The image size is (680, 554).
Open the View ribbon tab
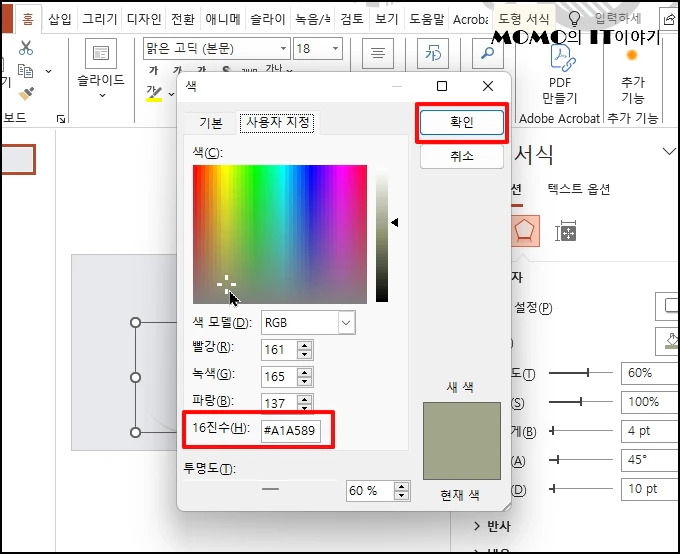tap(386, 19)
